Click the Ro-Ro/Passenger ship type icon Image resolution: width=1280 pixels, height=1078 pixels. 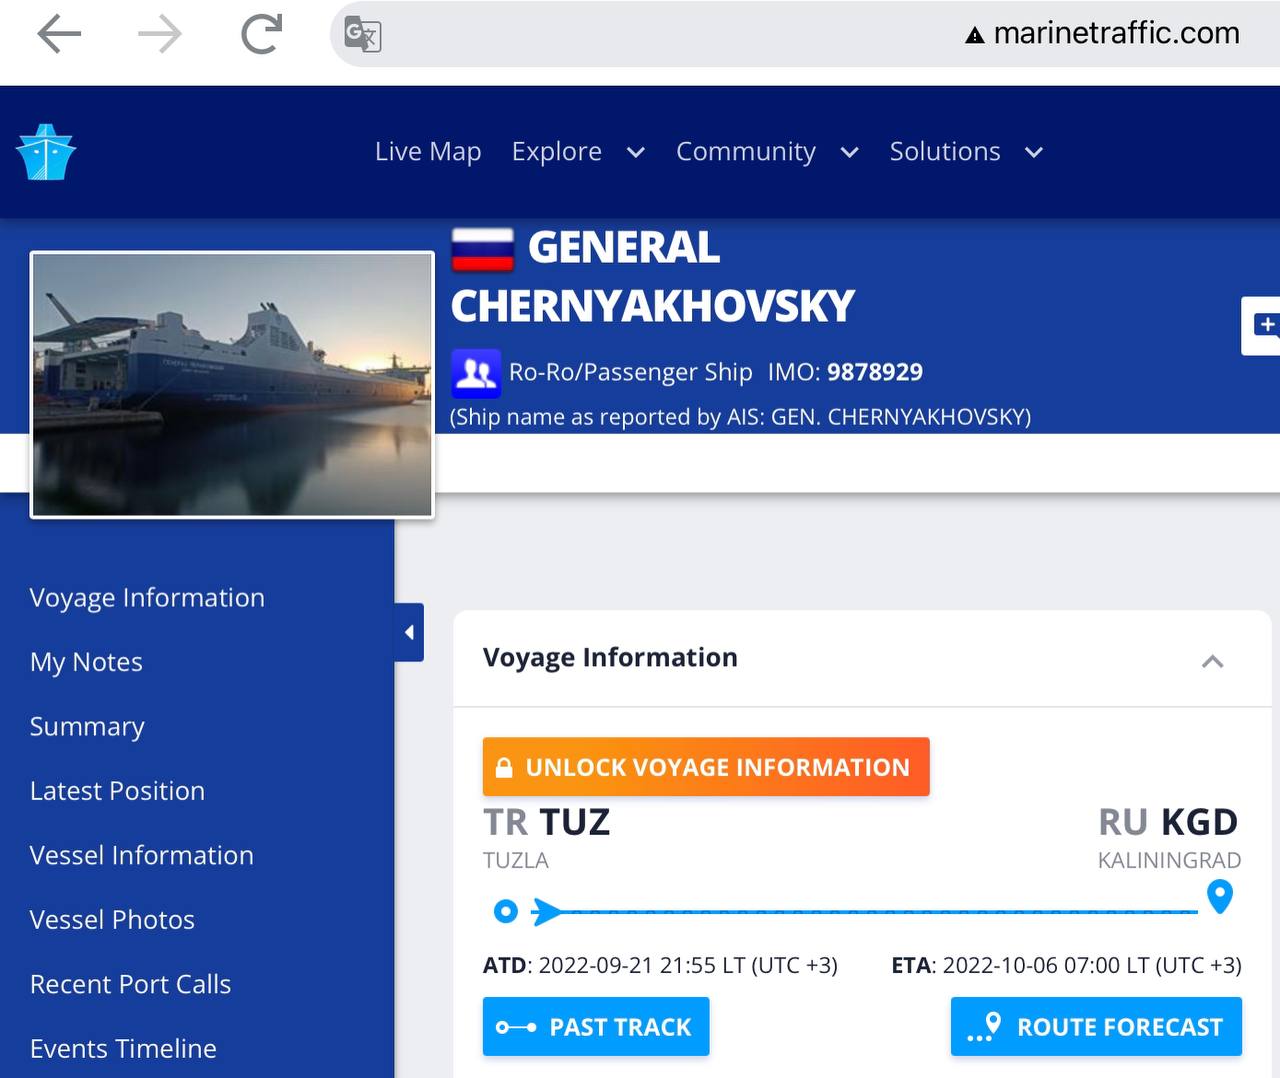pyautogui.click(x=476, y=373)
